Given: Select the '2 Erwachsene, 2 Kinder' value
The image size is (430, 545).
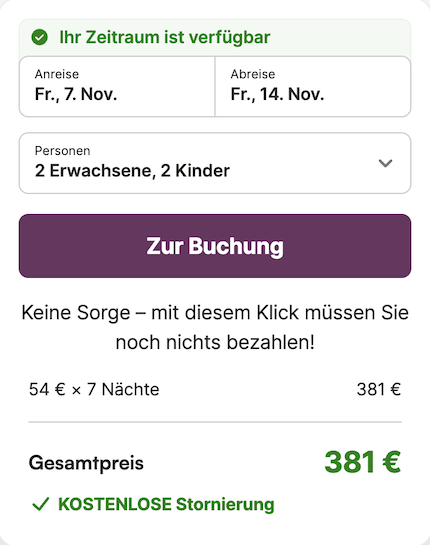Looking at the screenshot, I should 132,171.
